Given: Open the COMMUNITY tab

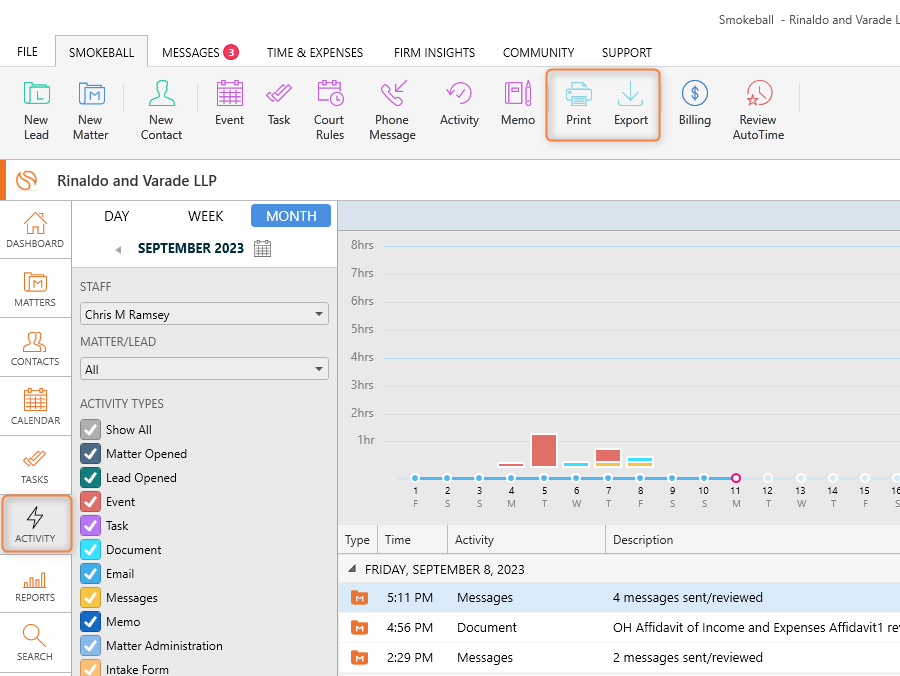Looking at the screenshot, I should [x=538, y=52].
